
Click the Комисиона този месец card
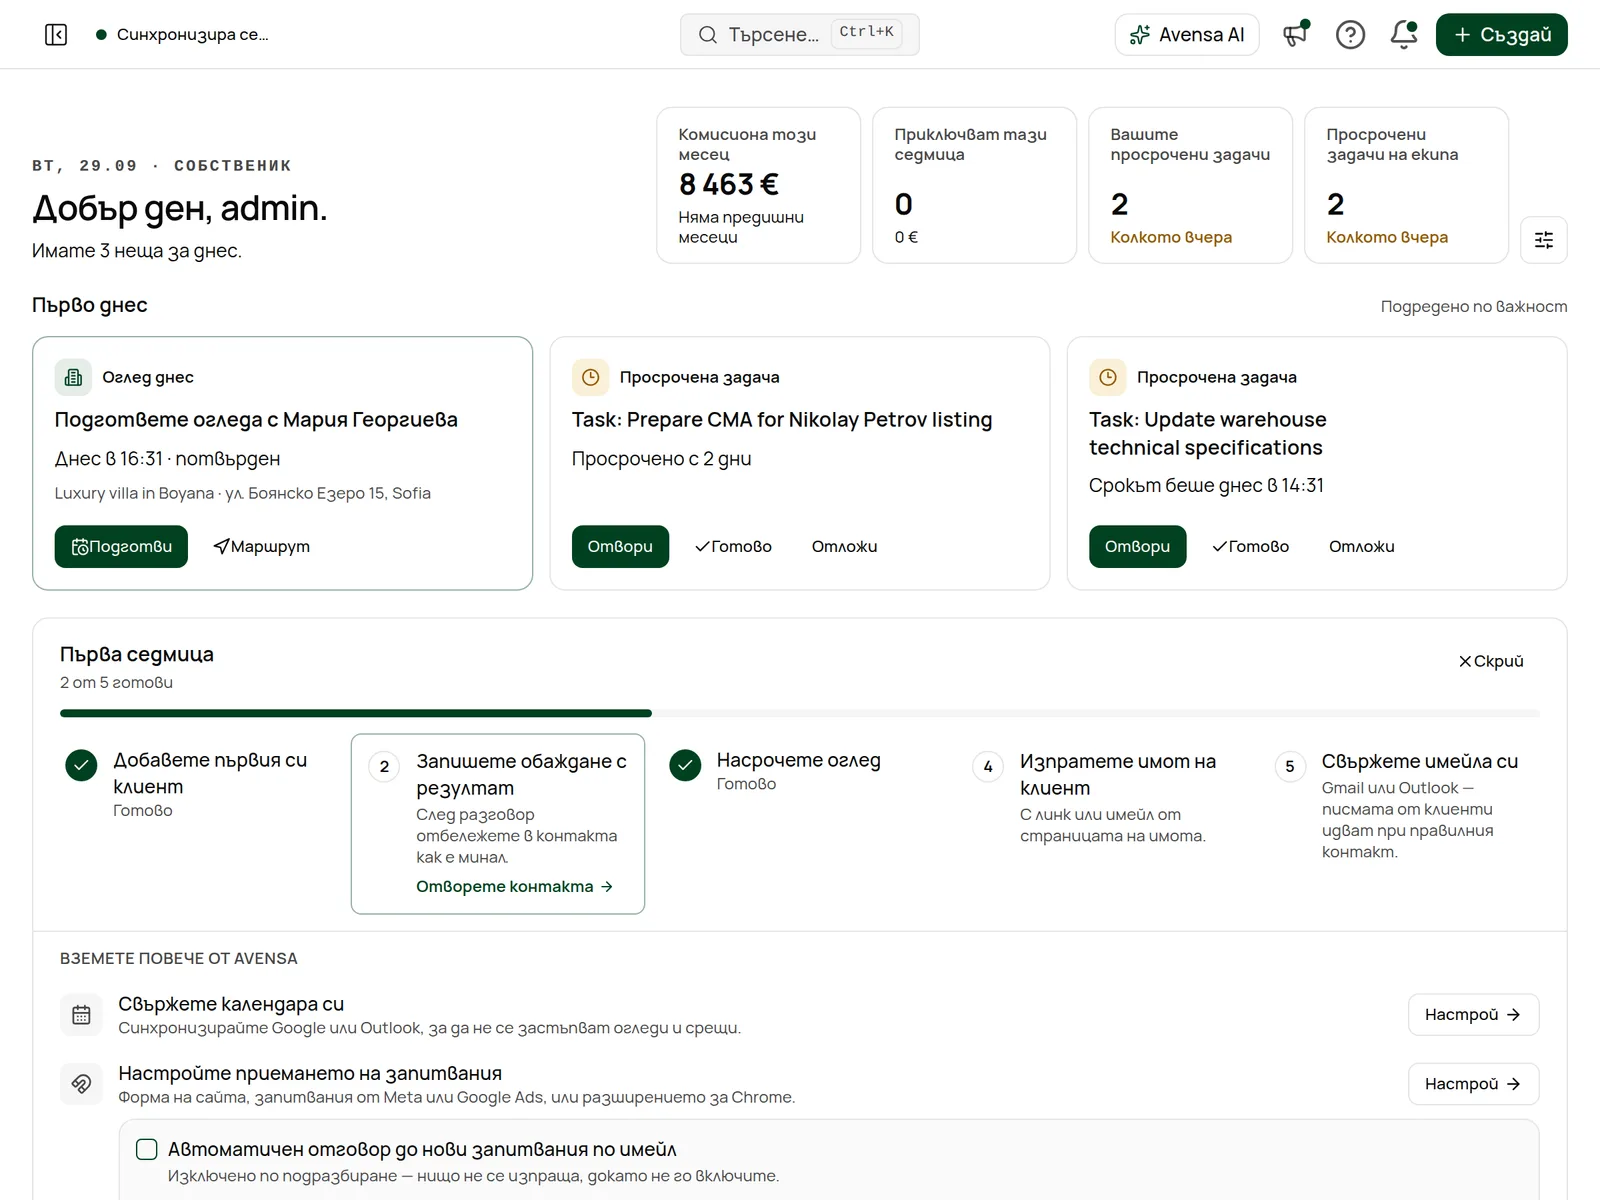[758, 185]
